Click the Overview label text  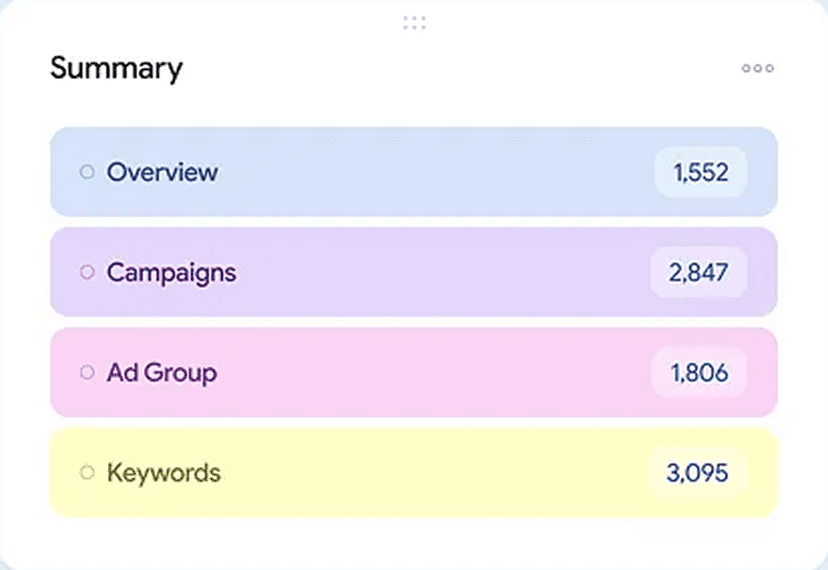162,172
